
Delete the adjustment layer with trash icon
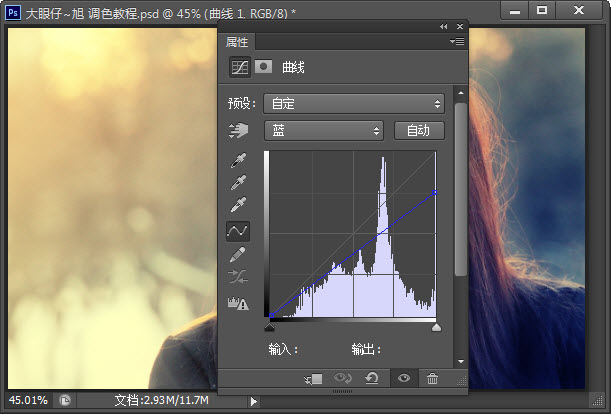pyautogui.click(x=432, y=379)
